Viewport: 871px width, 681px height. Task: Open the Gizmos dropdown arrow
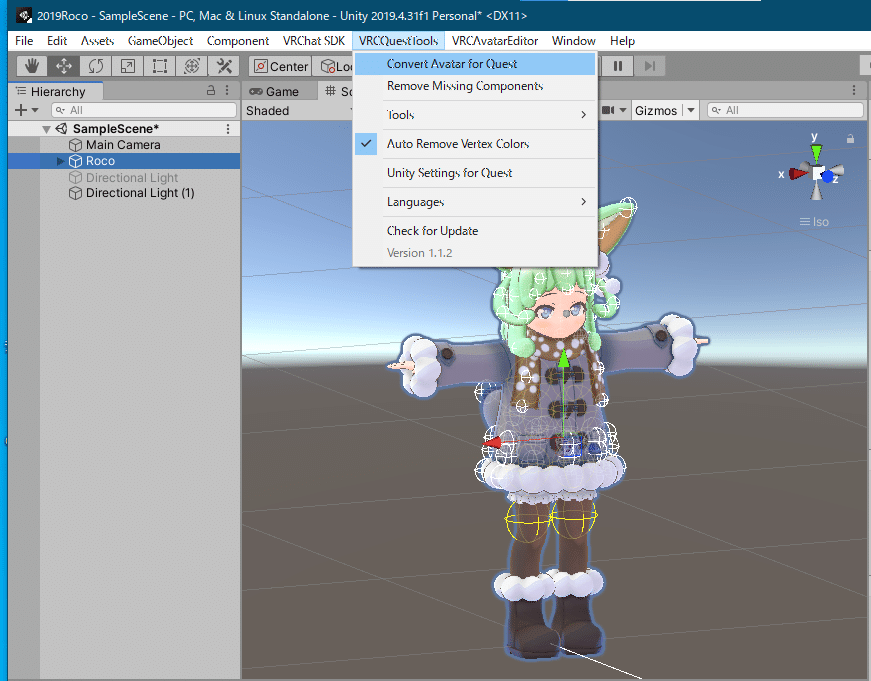(x=690, y=111)
